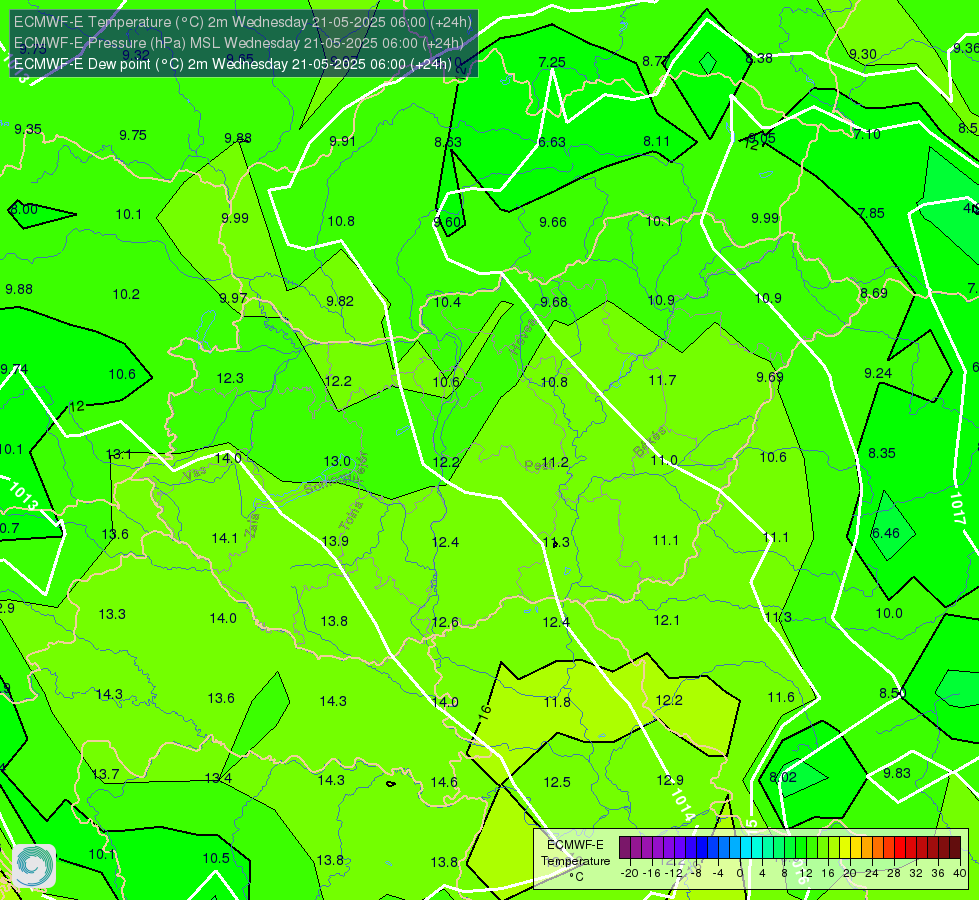979x900 pixels.
Task: Click the legend tick label '-12'
Action: [x=673, y=873]
